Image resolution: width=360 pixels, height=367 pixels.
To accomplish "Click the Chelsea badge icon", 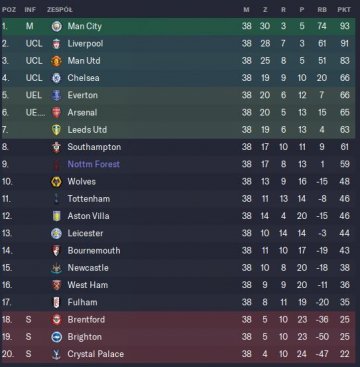I will tap(57, 78).
